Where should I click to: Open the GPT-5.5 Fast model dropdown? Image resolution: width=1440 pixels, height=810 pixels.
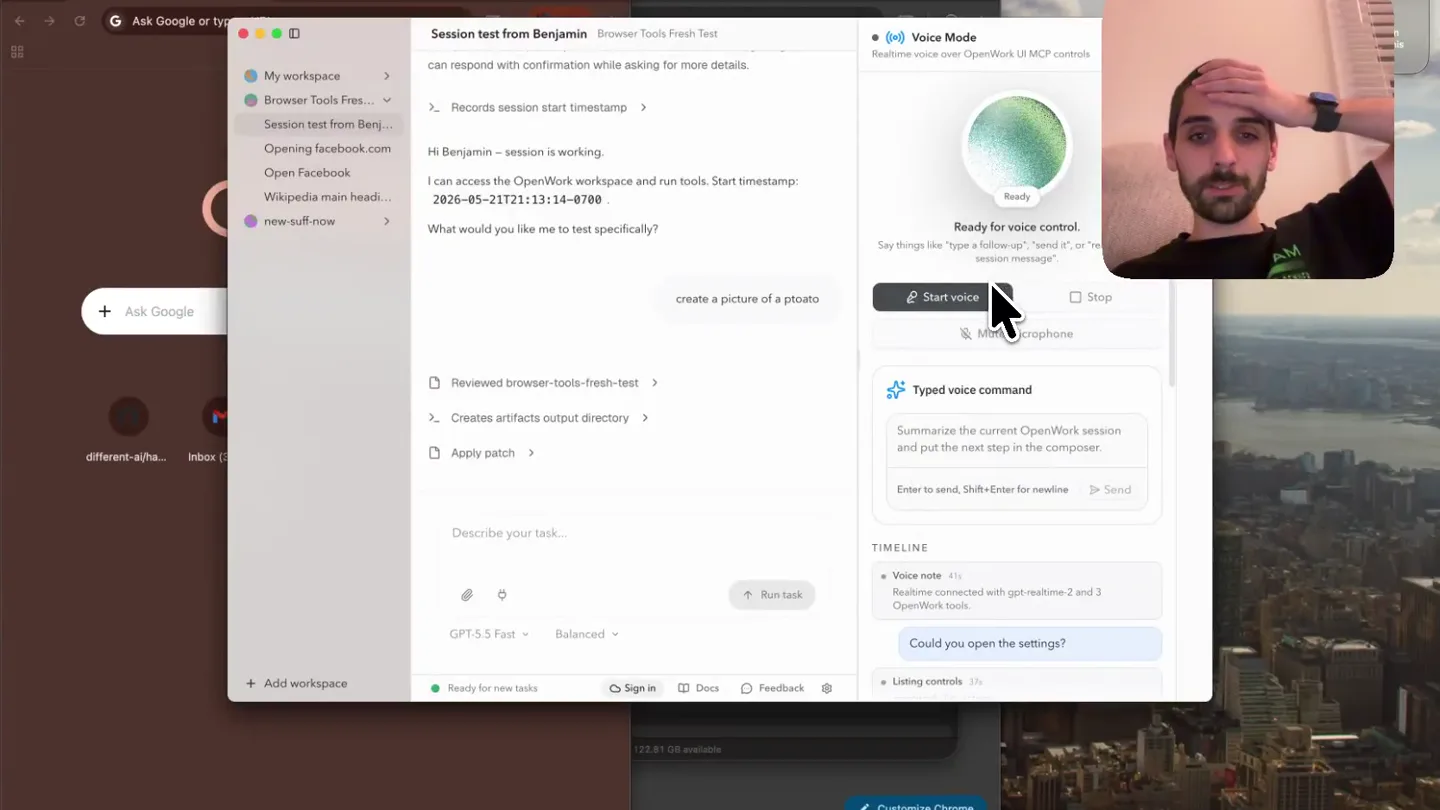[489, 634]
